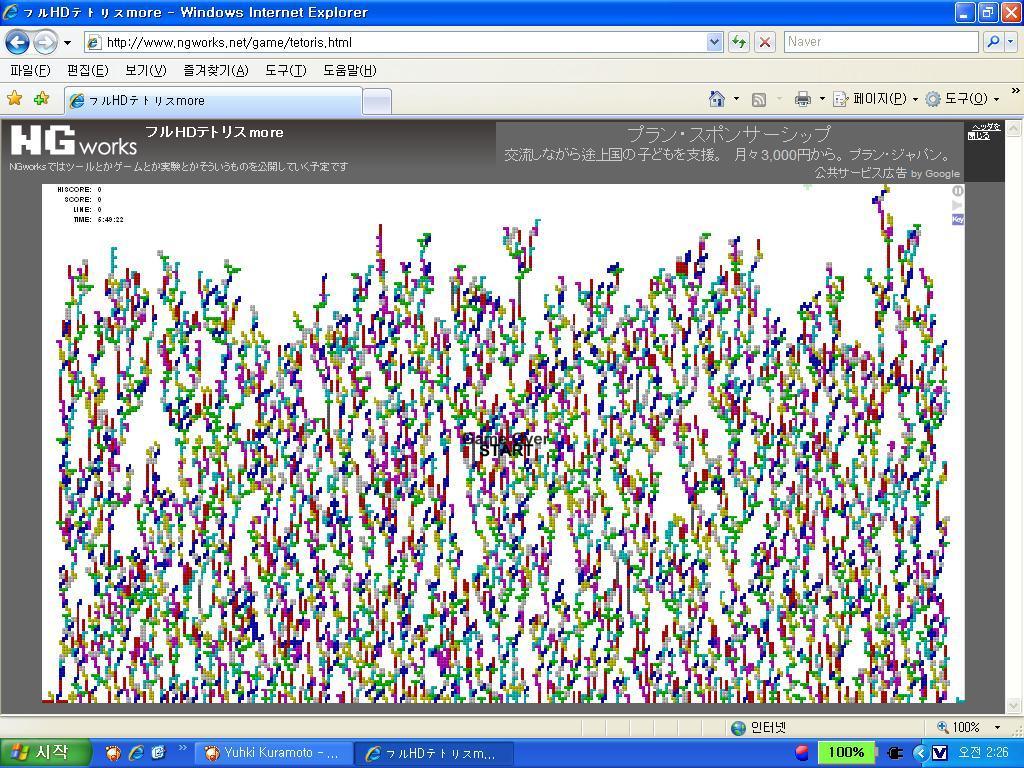Open the 도움말(H) menu
This screenshot has width=1024, height=768.
pyautogui.click(x=349, y=70)
